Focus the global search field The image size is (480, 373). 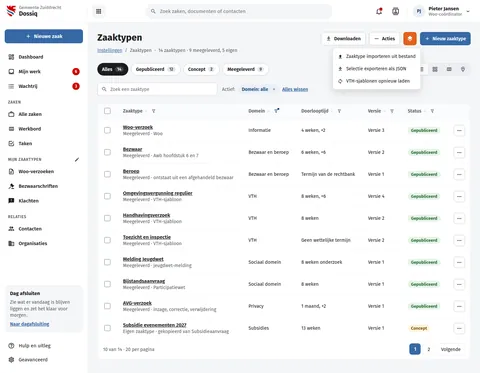239,11
